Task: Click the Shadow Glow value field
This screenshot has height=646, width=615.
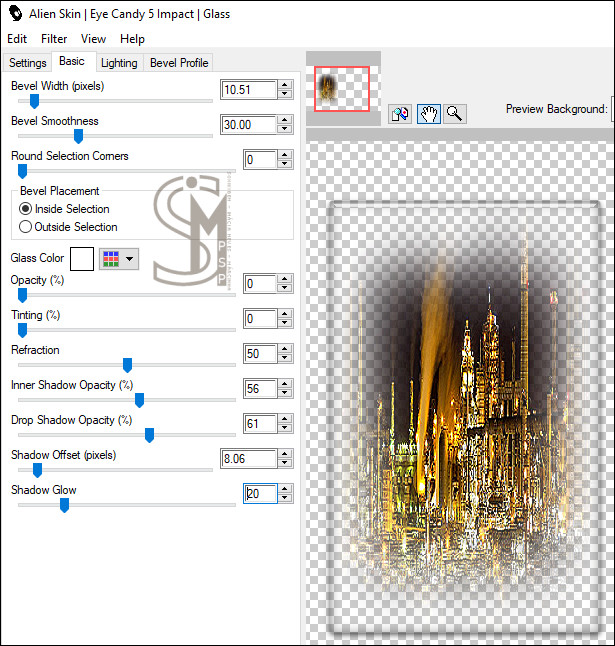Action: click(x=259, y=494)
